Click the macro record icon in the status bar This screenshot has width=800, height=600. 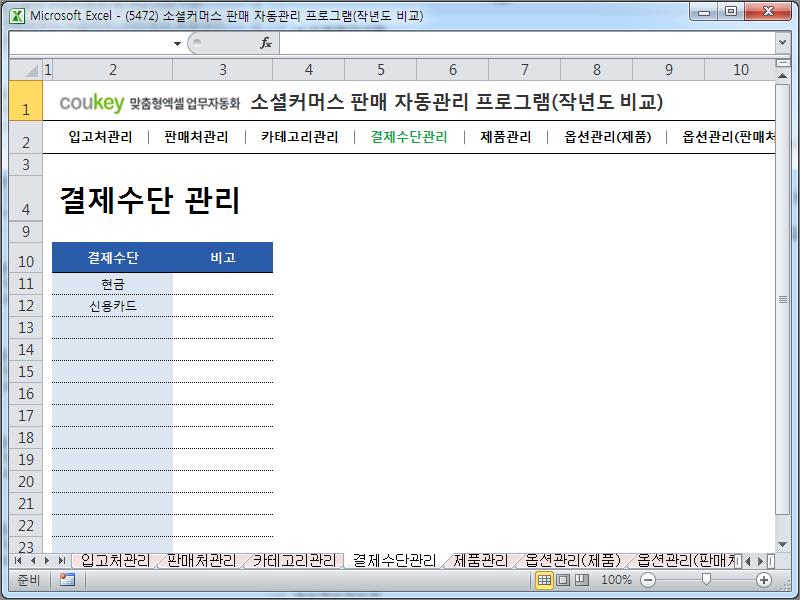point(67,580)
